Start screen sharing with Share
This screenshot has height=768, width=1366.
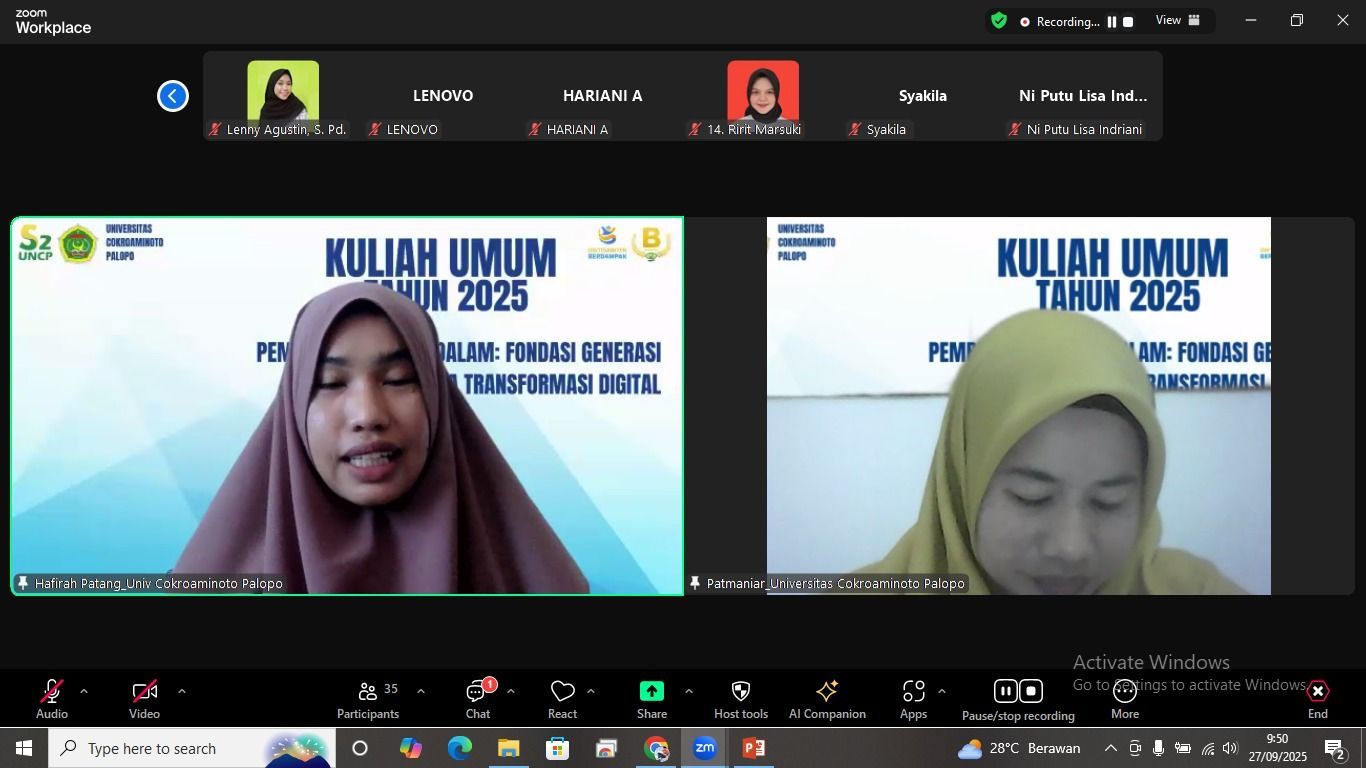point(652,699)
